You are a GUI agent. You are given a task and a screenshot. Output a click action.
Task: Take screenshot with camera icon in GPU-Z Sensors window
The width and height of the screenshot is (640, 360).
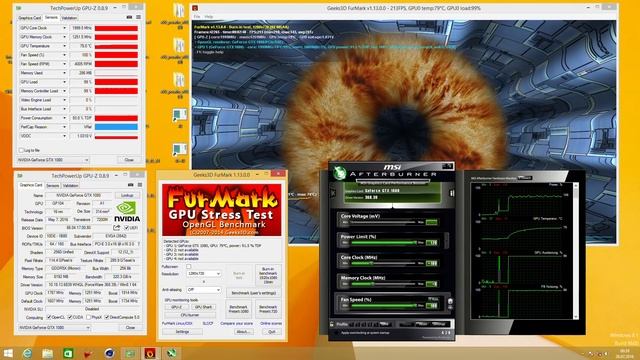tap(129, 17)
